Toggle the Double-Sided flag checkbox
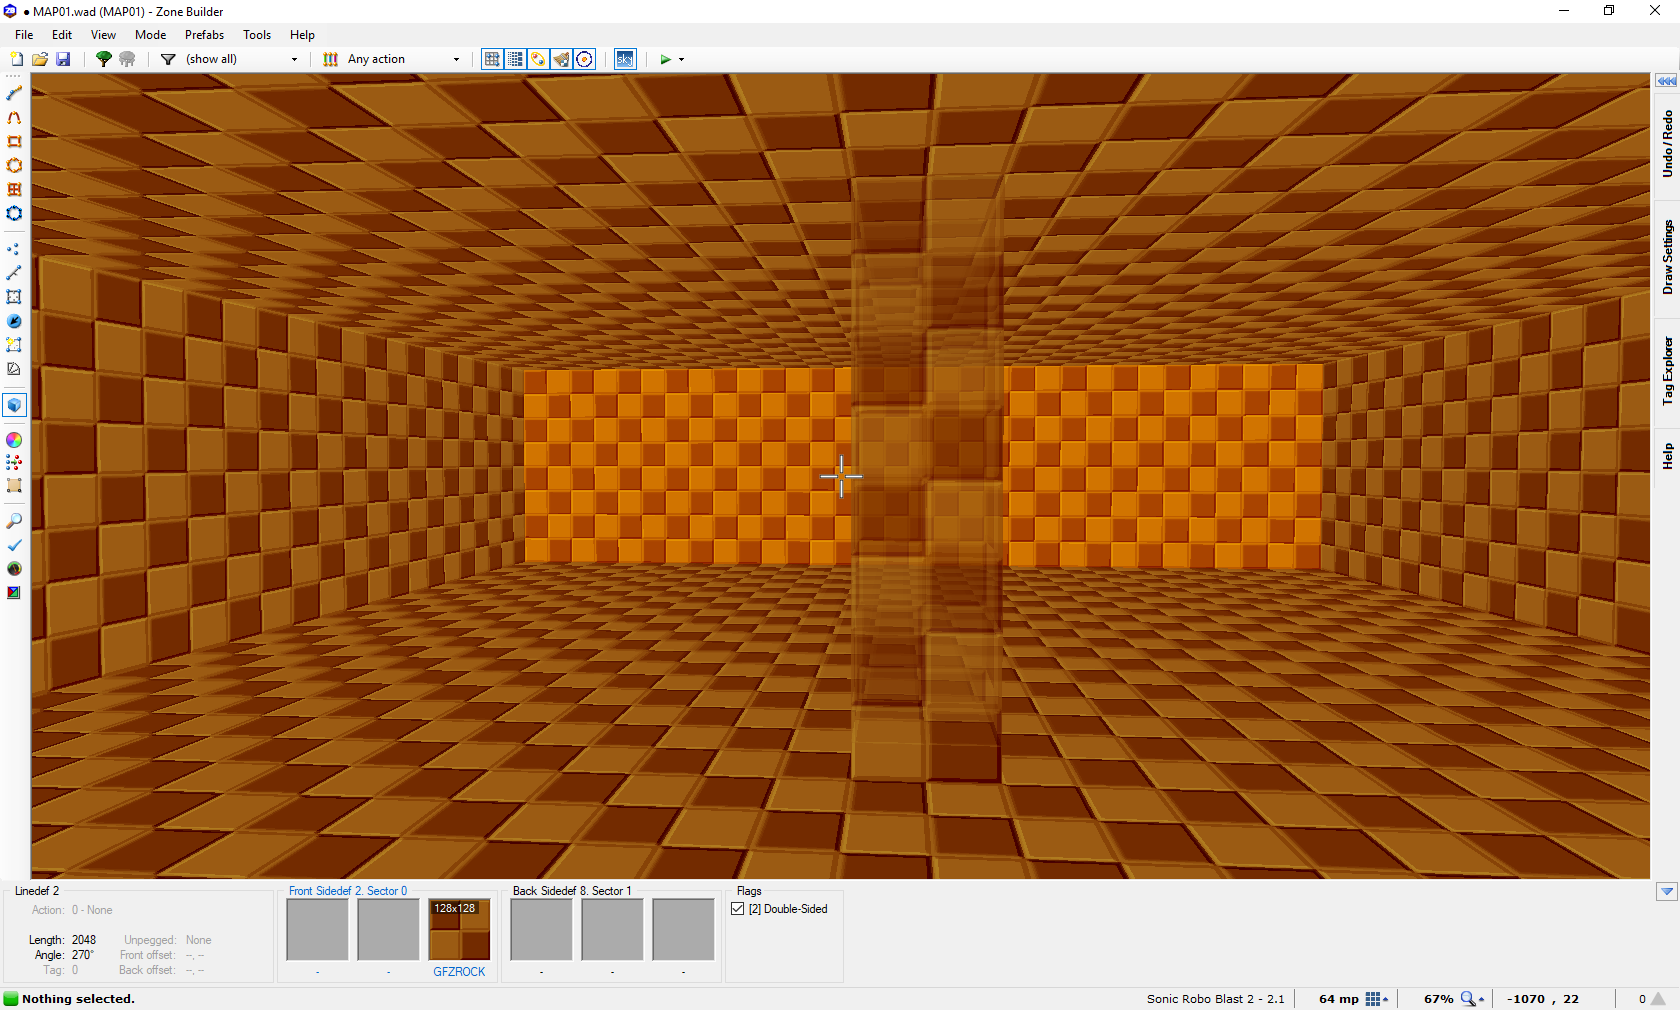 tap(738, 909)
